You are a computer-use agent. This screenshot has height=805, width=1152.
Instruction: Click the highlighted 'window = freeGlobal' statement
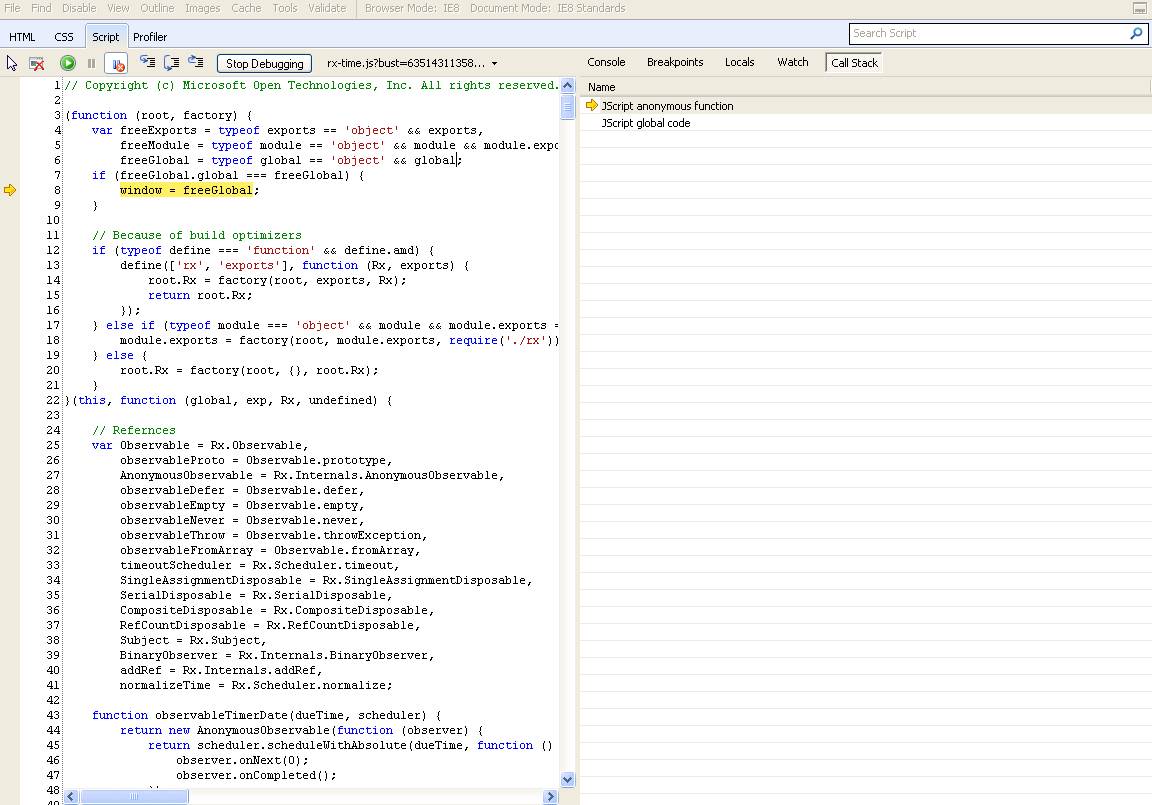click(x=186, y=190)
